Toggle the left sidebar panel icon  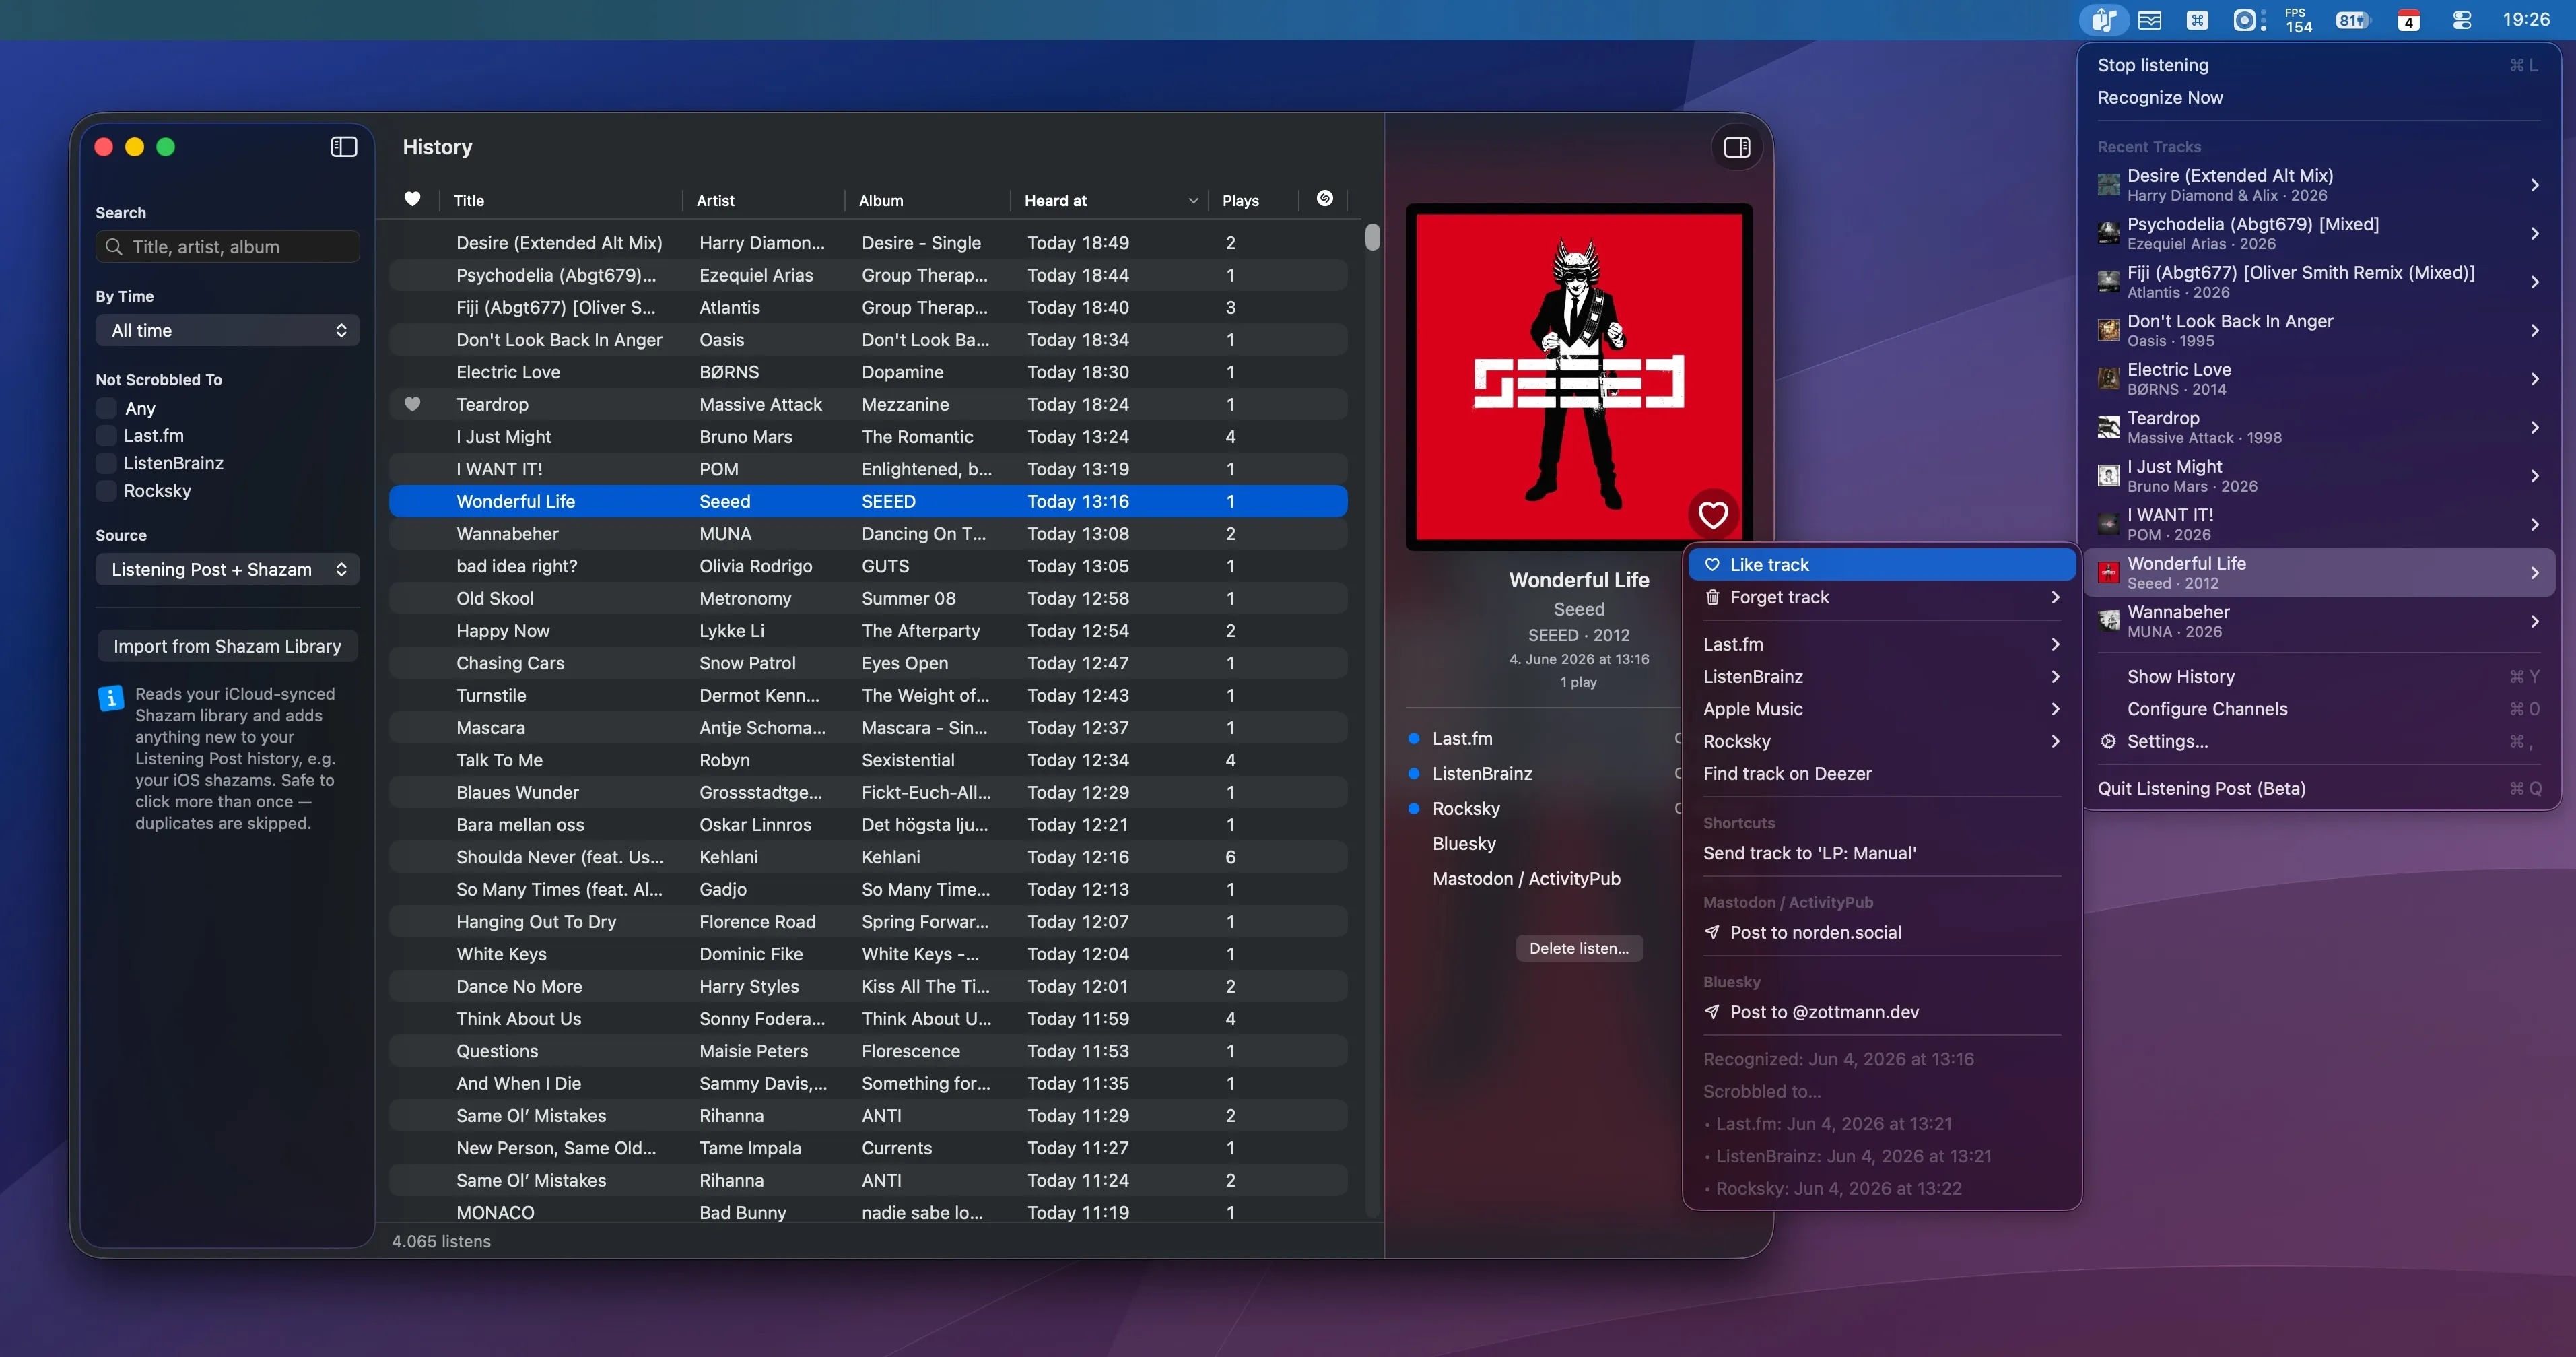point(344,147)
